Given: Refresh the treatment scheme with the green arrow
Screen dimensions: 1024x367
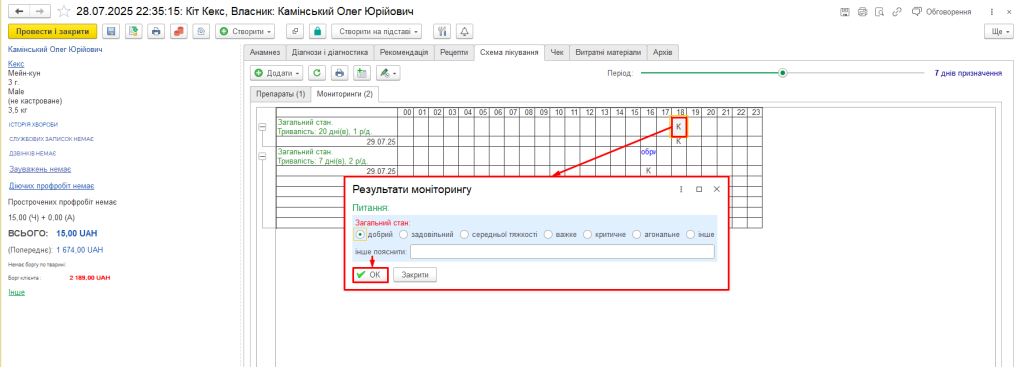Looking at the screenshot, I should 317,73.
